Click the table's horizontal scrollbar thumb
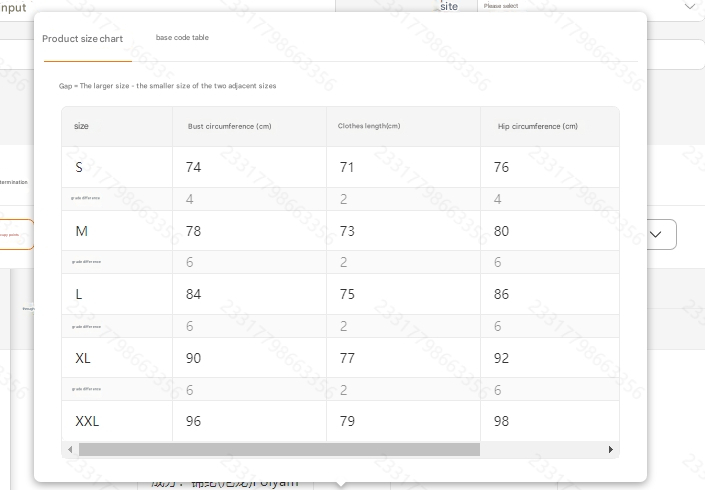Image resolution: width=705 pixels, height=490 pixels. (x=279, y=450)
